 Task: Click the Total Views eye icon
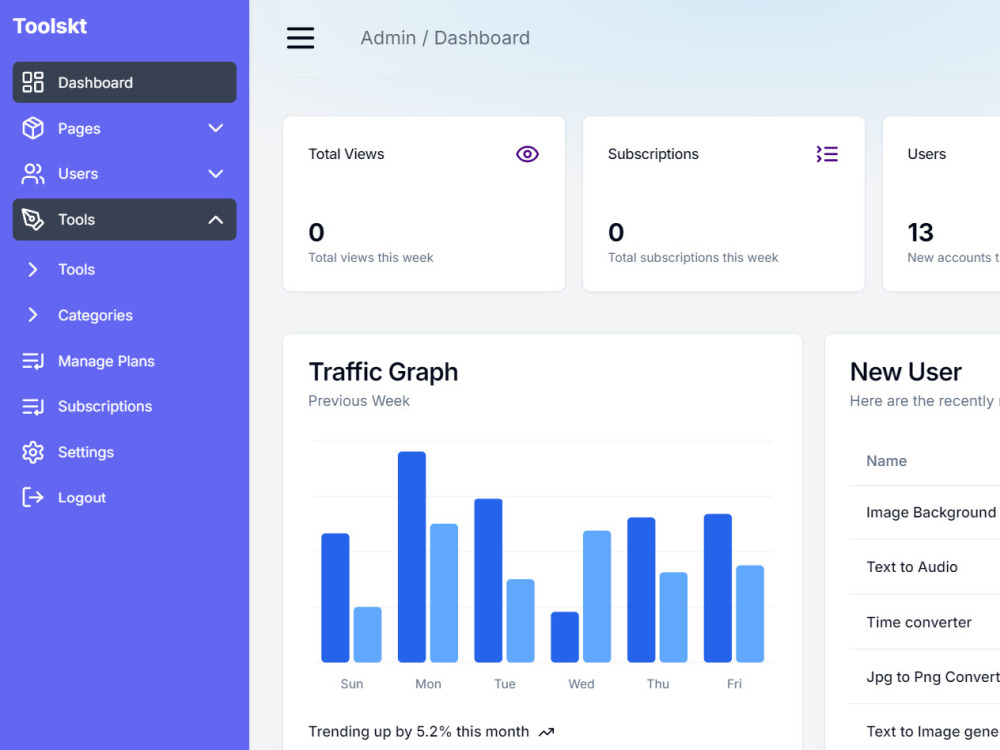[527, 154]
